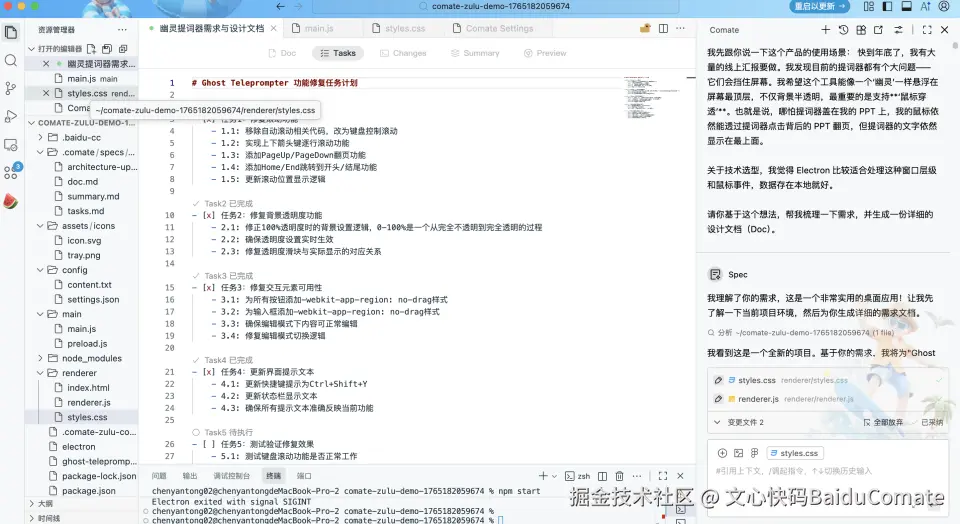
Task: Click the 重启以更新 button
Action: tap(820, 6)
